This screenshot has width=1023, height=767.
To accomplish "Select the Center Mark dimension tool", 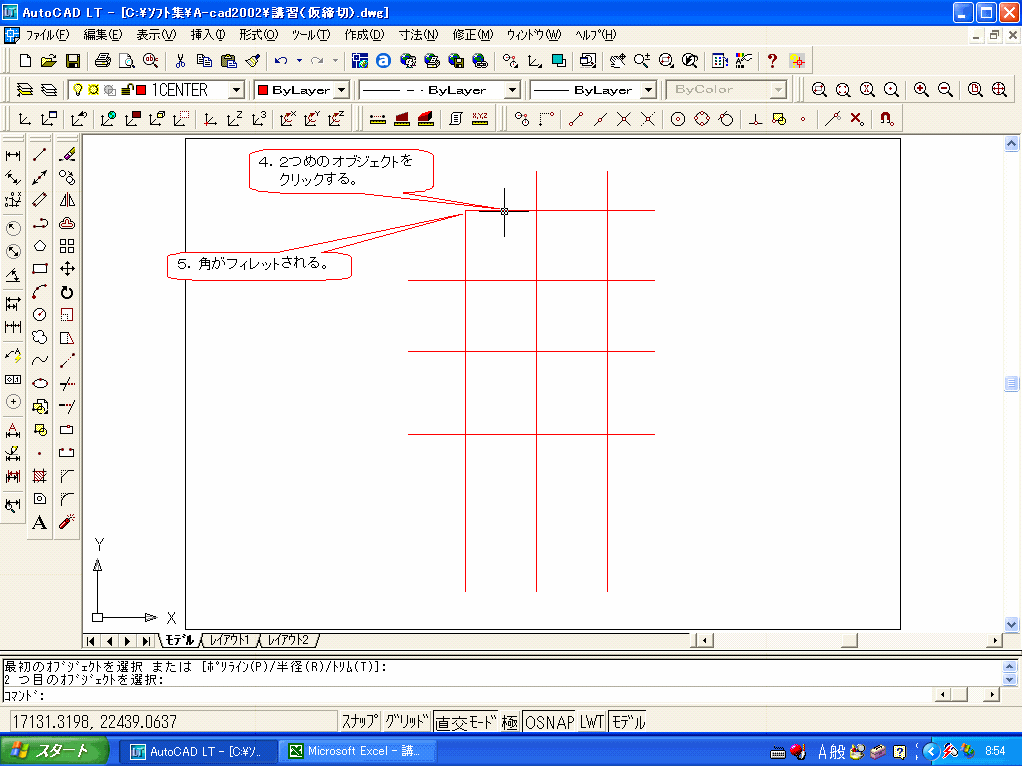I will [x=13, y=402].
